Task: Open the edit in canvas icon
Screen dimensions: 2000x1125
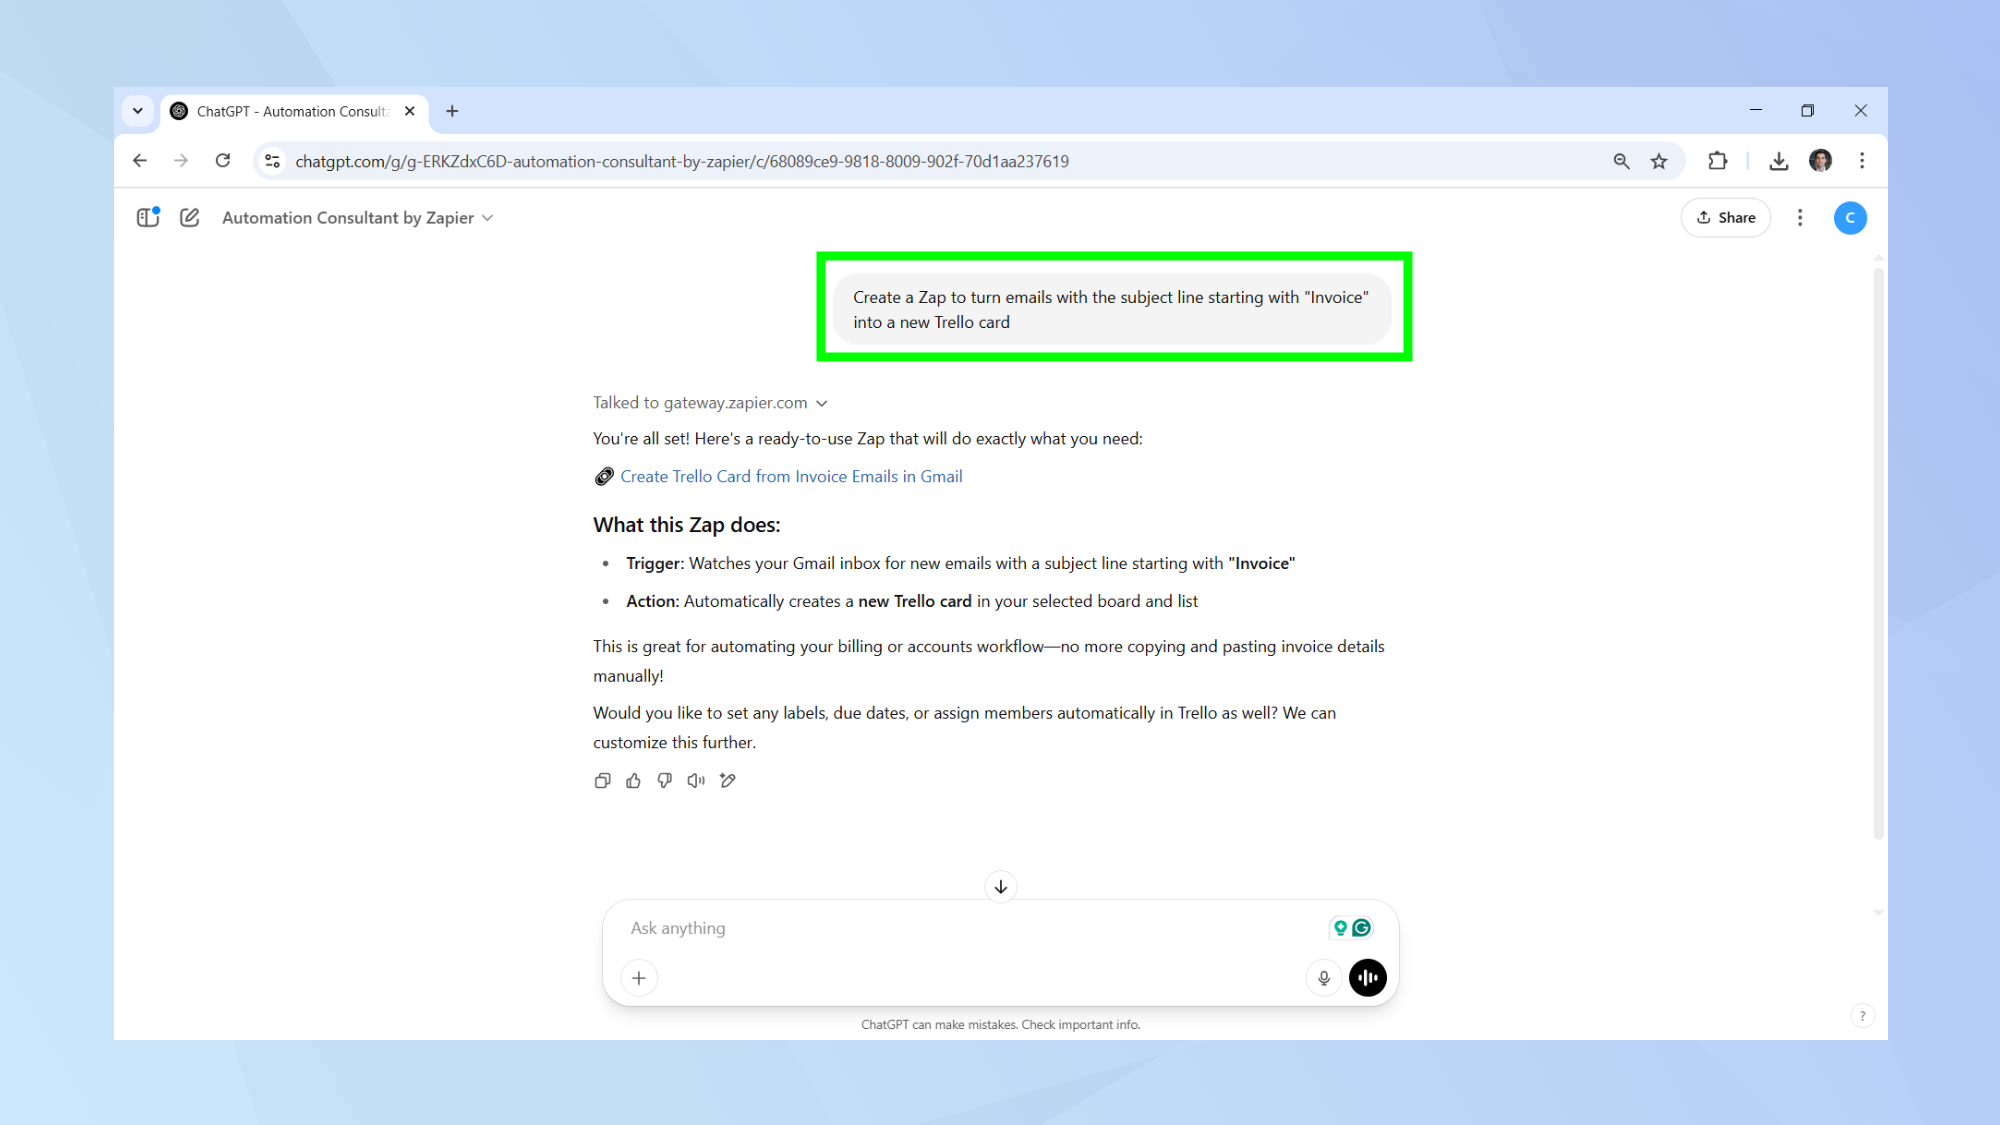Action: [x=728, y=781]
